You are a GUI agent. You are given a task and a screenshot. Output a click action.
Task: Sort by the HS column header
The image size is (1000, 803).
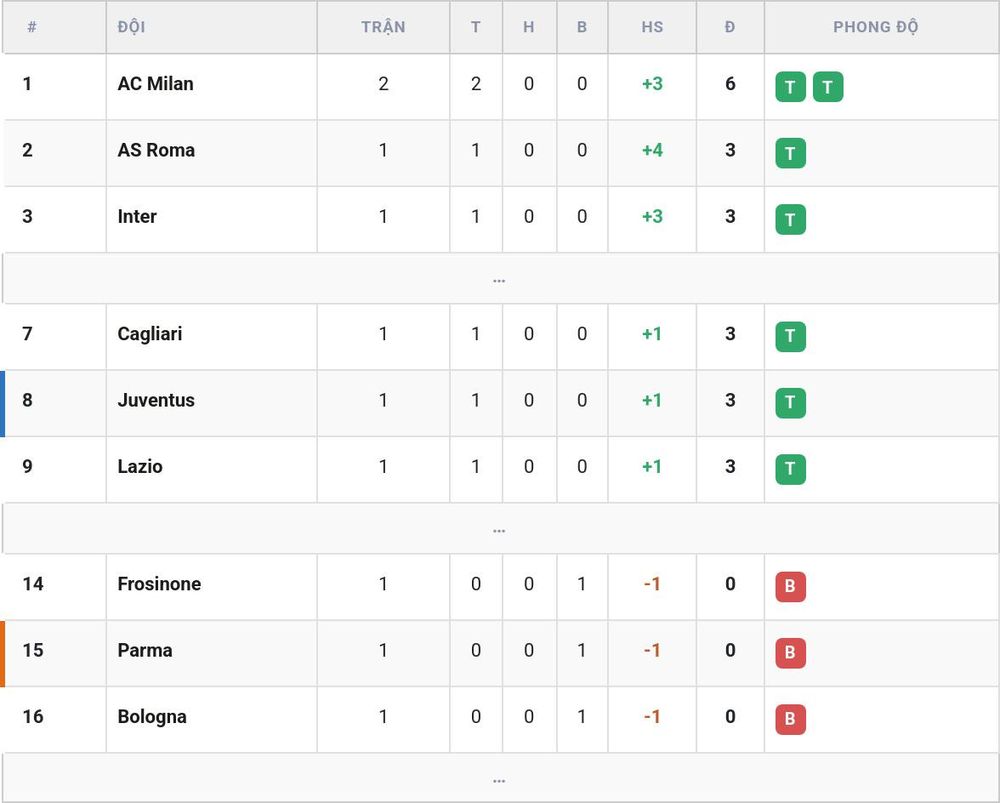tap(652, 27)
